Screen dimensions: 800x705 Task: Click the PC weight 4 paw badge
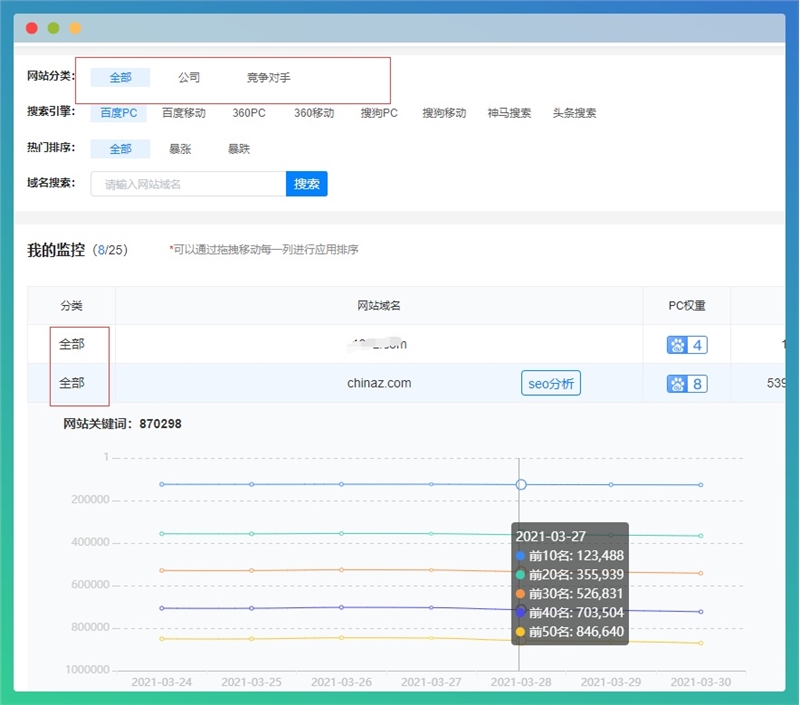click(687, 345)
